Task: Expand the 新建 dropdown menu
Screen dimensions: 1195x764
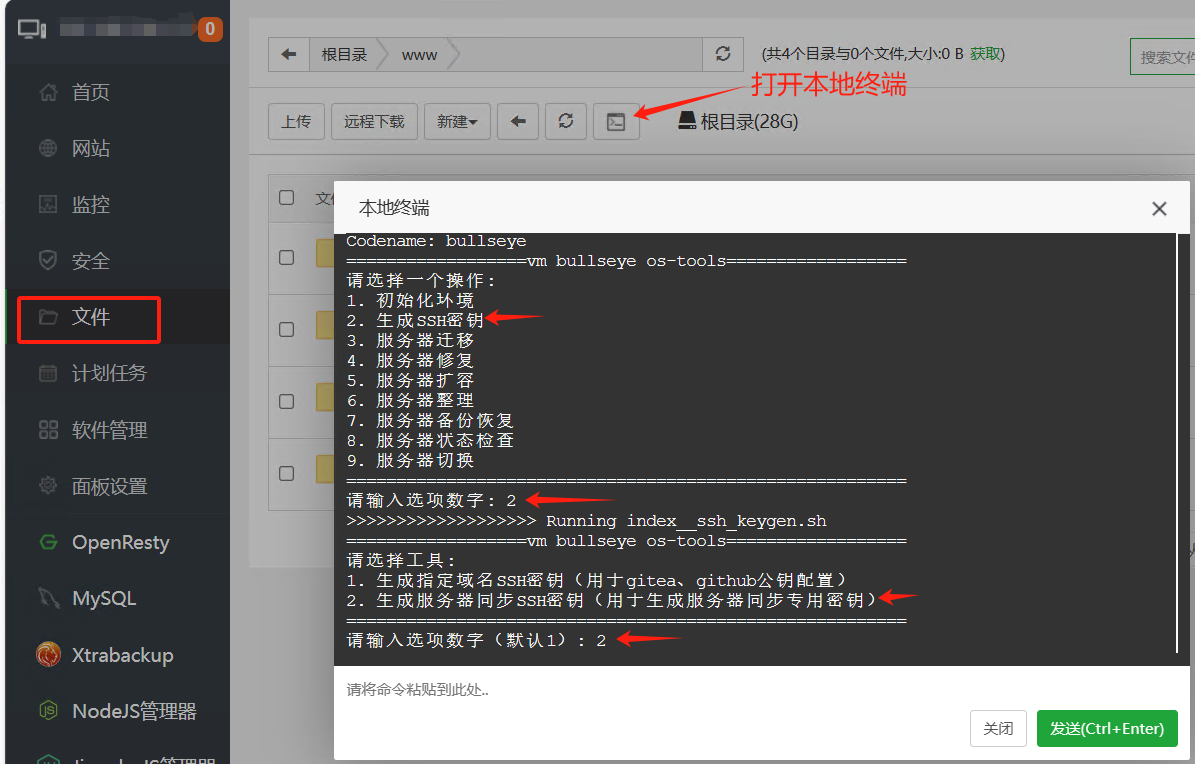Action: pos(457,121)
